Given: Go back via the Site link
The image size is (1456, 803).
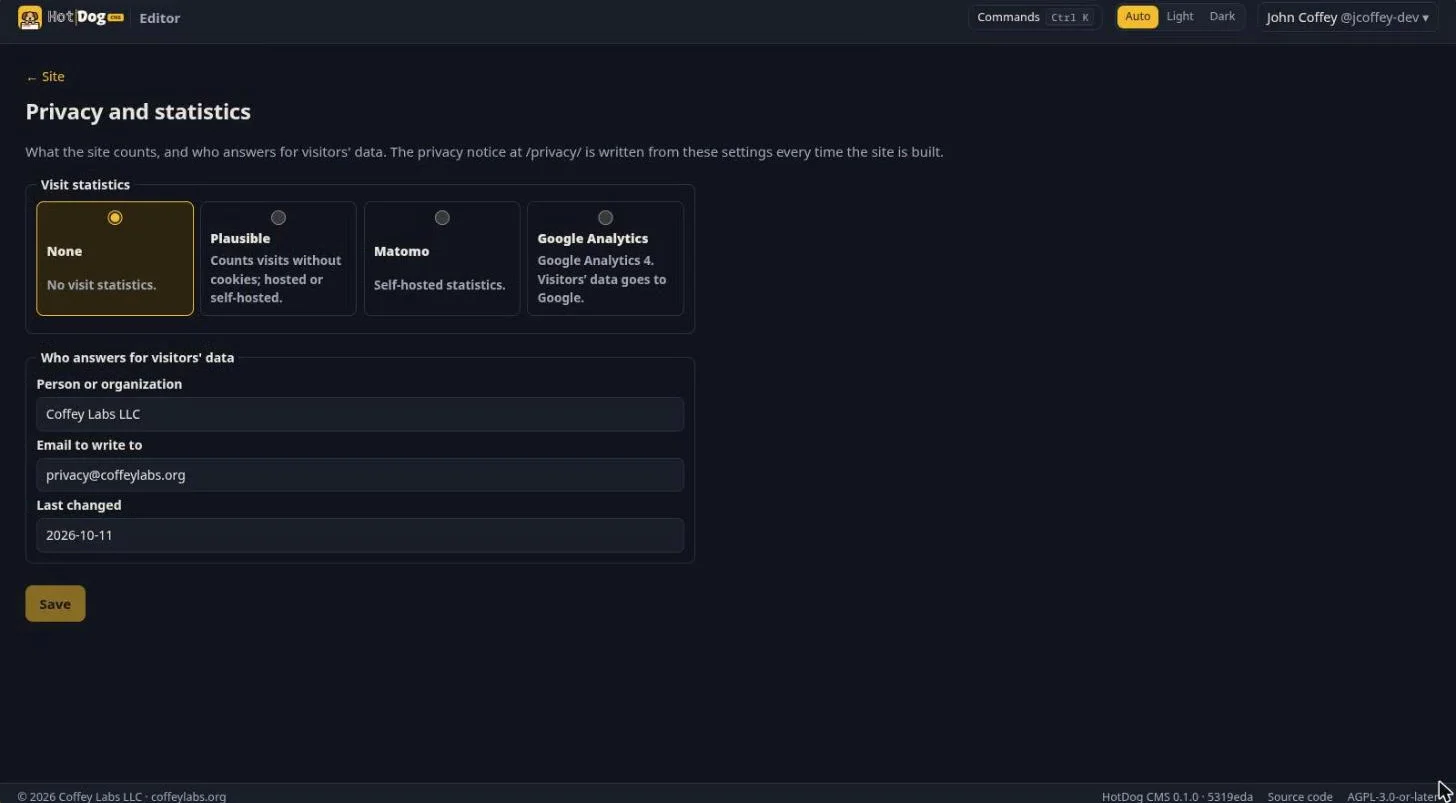Looking at the screenshot, I should (45, 77).
